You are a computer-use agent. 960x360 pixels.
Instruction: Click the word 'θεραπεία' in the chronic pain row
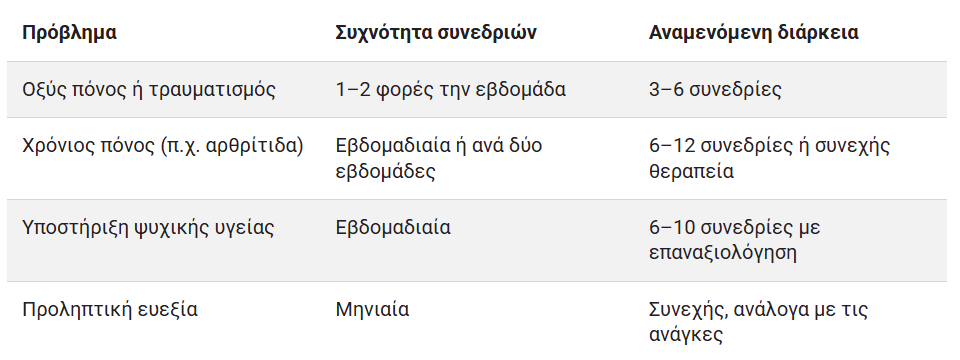point(691,171)
